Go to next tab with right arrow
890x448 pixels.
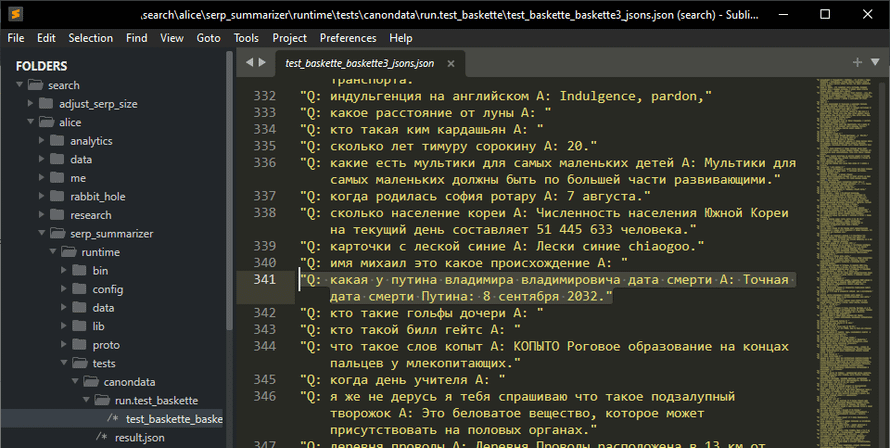coord(262,62)
